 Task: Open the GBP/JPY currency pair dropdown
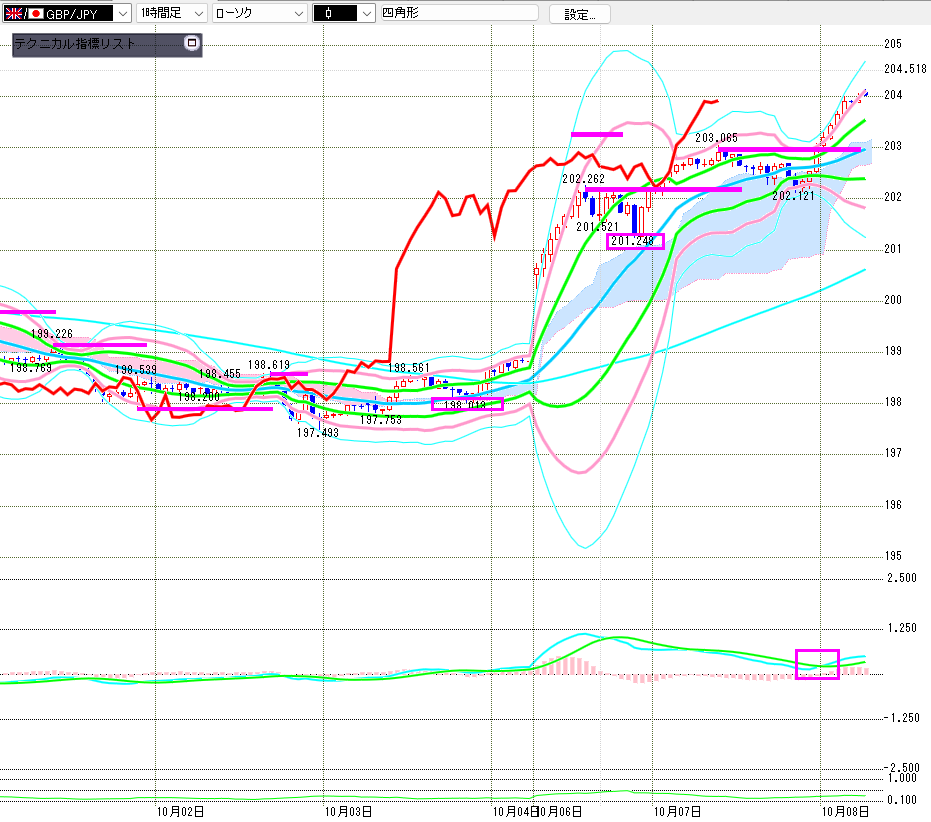[x=121, y=13]
